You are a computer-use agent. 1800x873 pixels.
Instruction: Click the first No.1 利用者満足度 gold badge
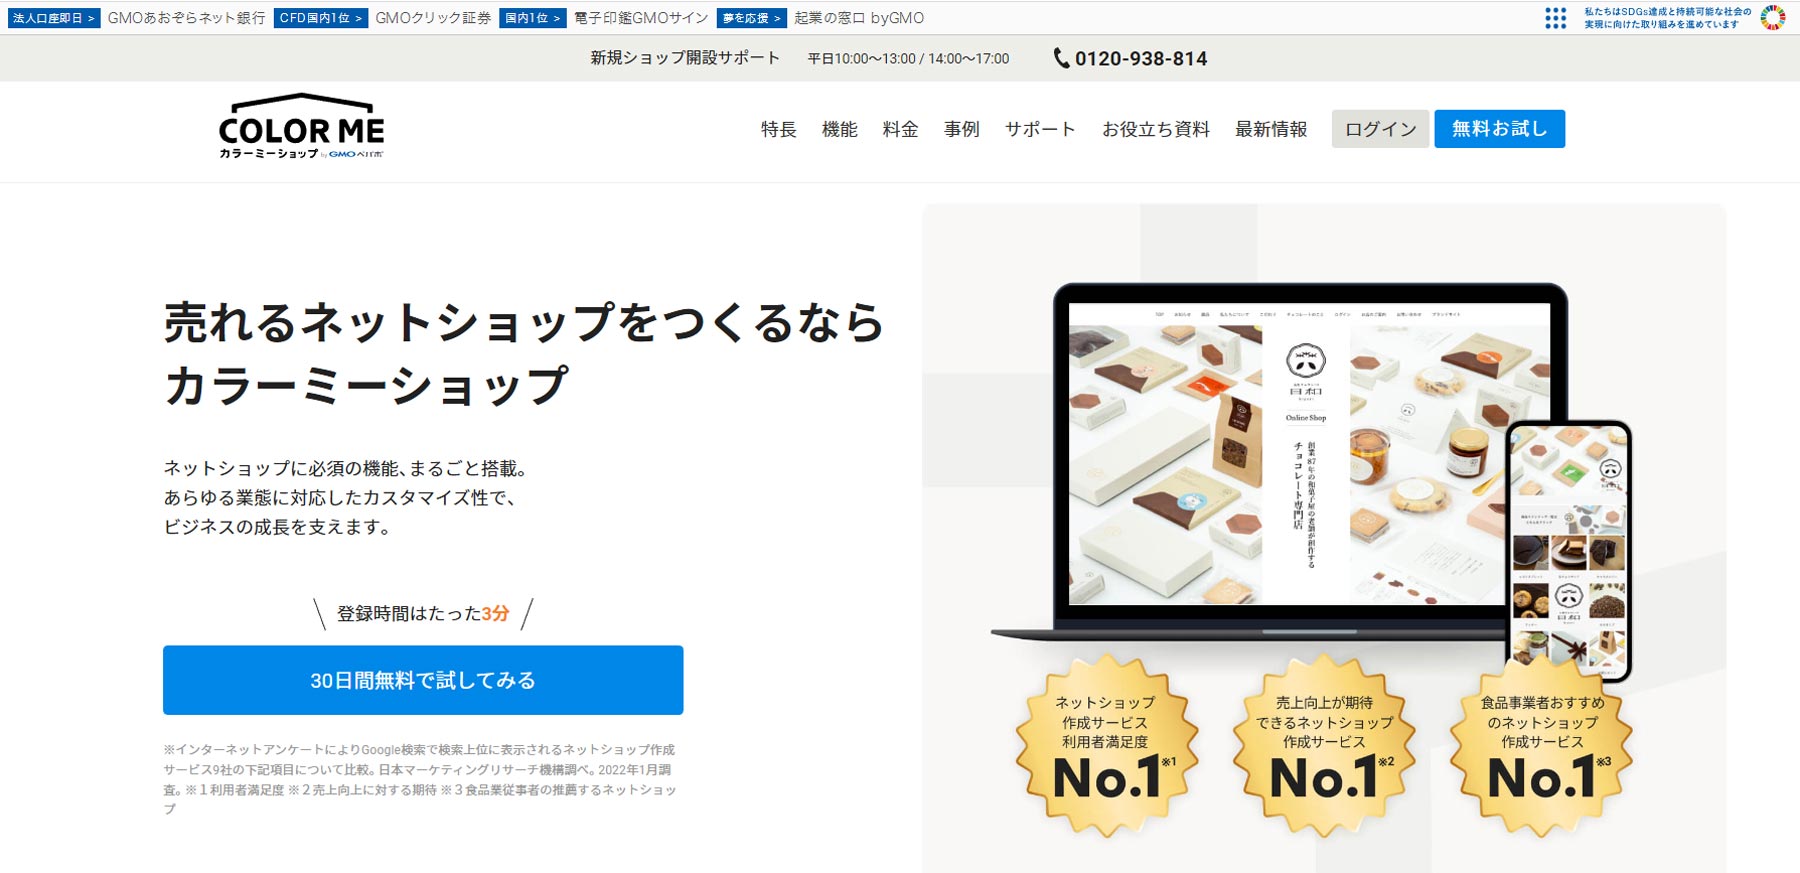[x=1106, y=745]
